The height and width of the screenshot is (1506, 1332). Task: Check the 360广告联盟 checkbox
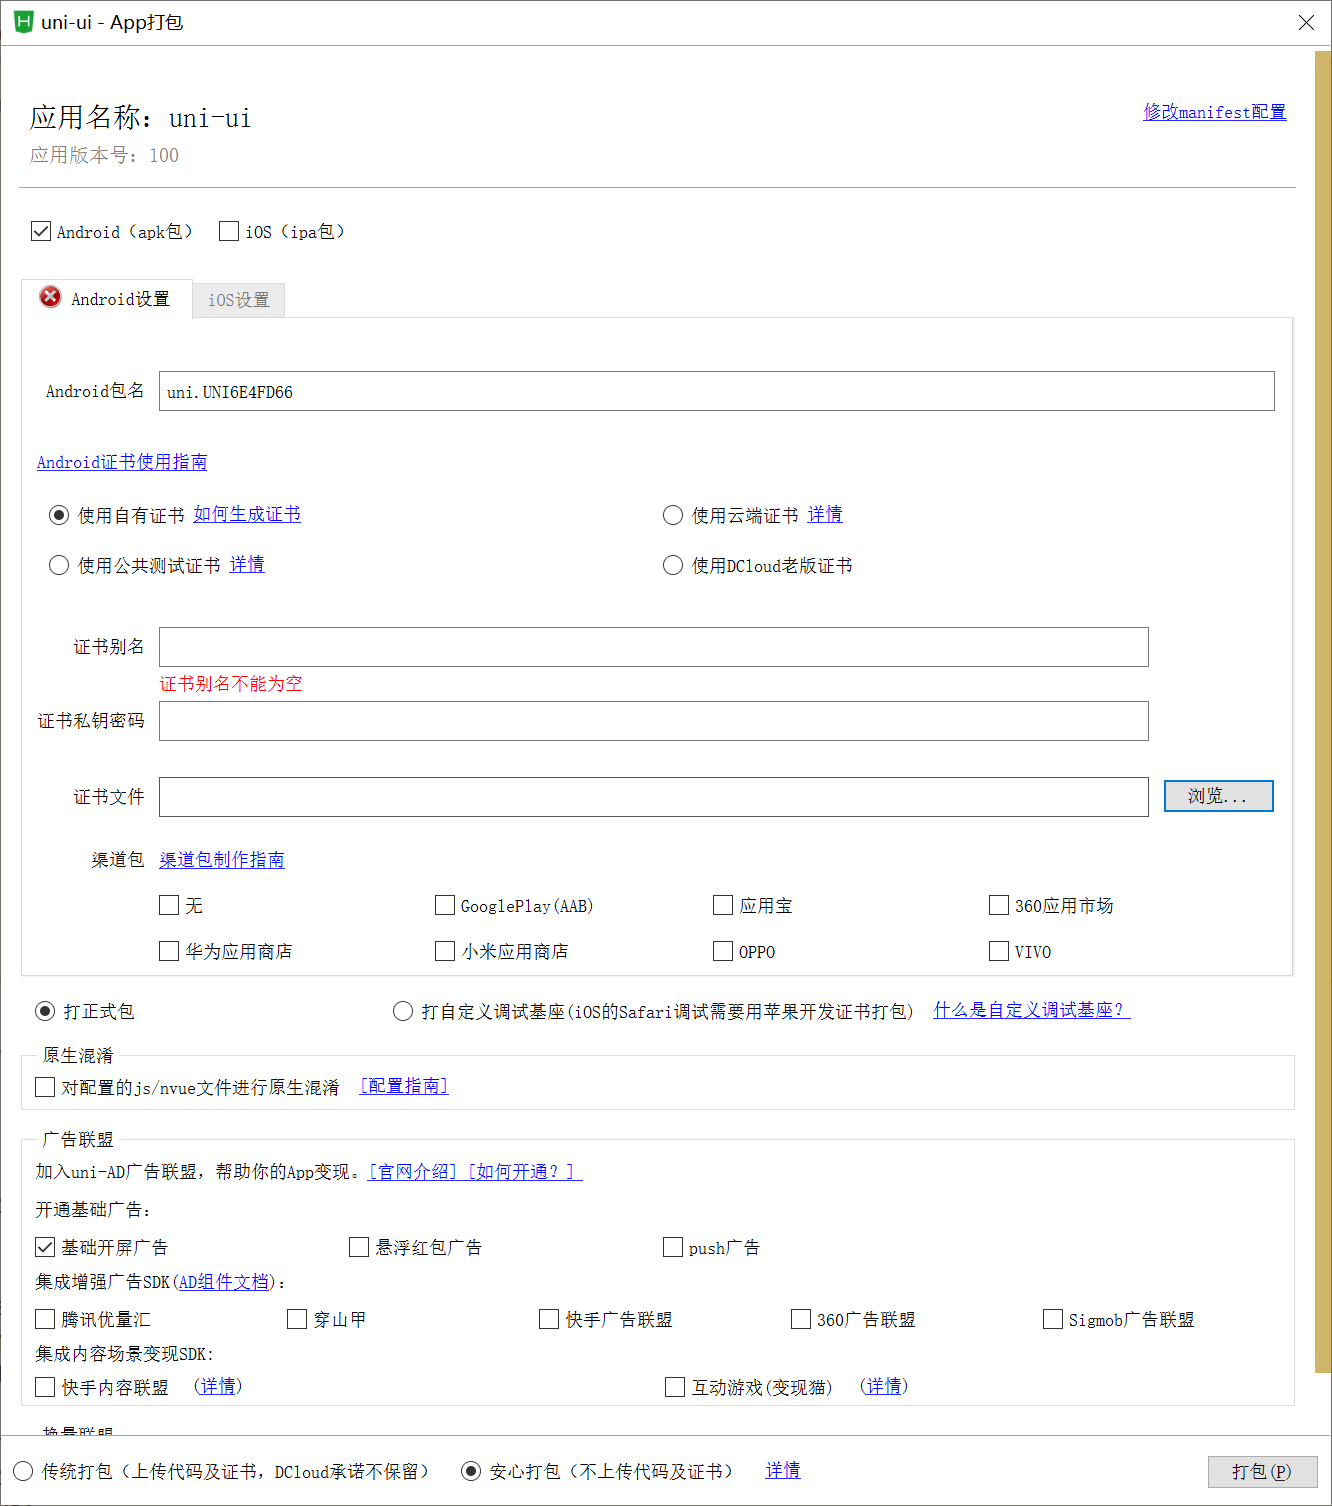coord(801,1320)
